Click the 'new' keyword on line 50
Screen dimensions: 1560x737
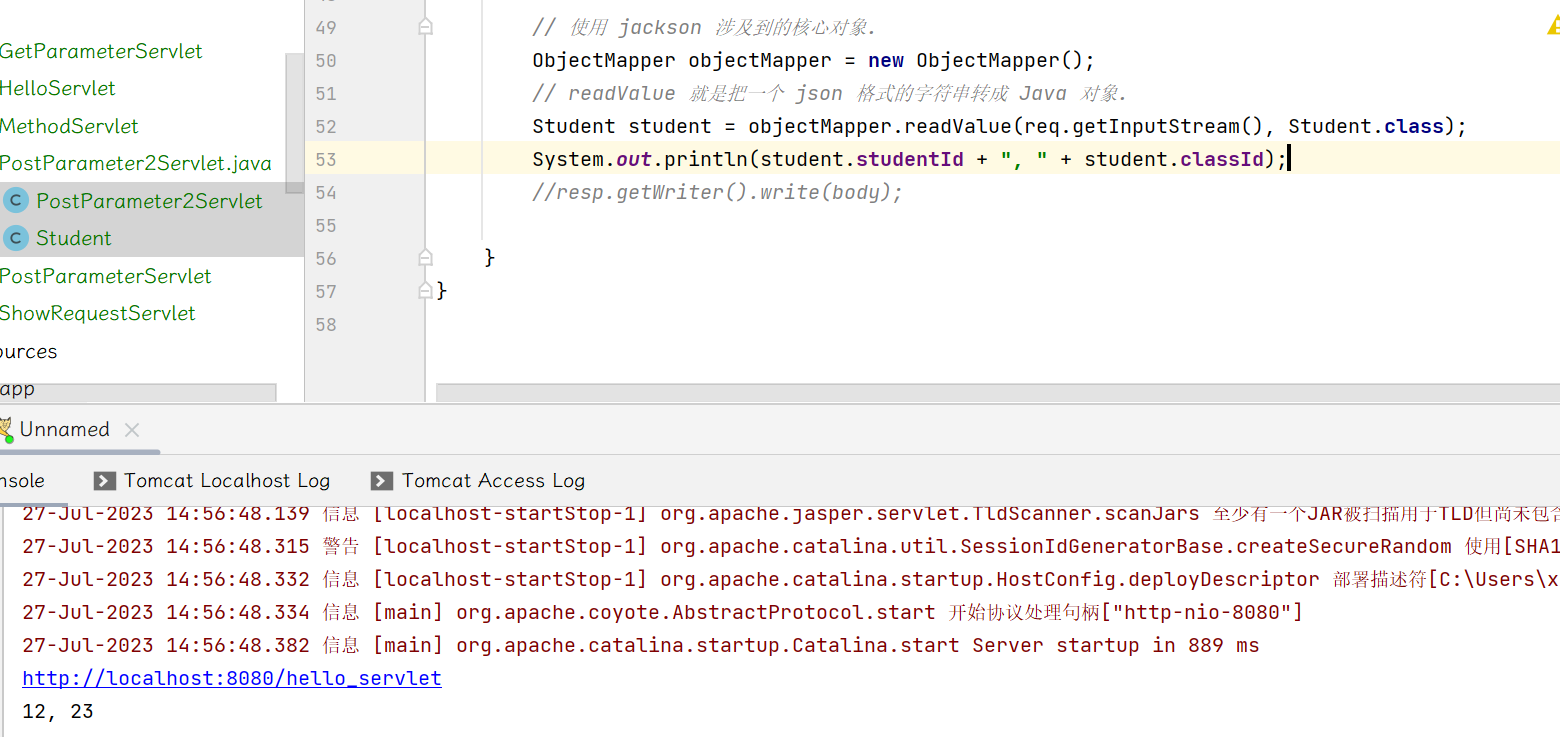coord(886,60)
